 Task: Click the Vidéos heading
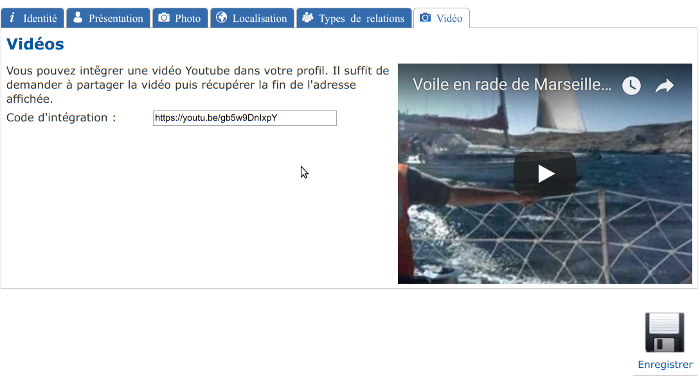pos(35,44)
